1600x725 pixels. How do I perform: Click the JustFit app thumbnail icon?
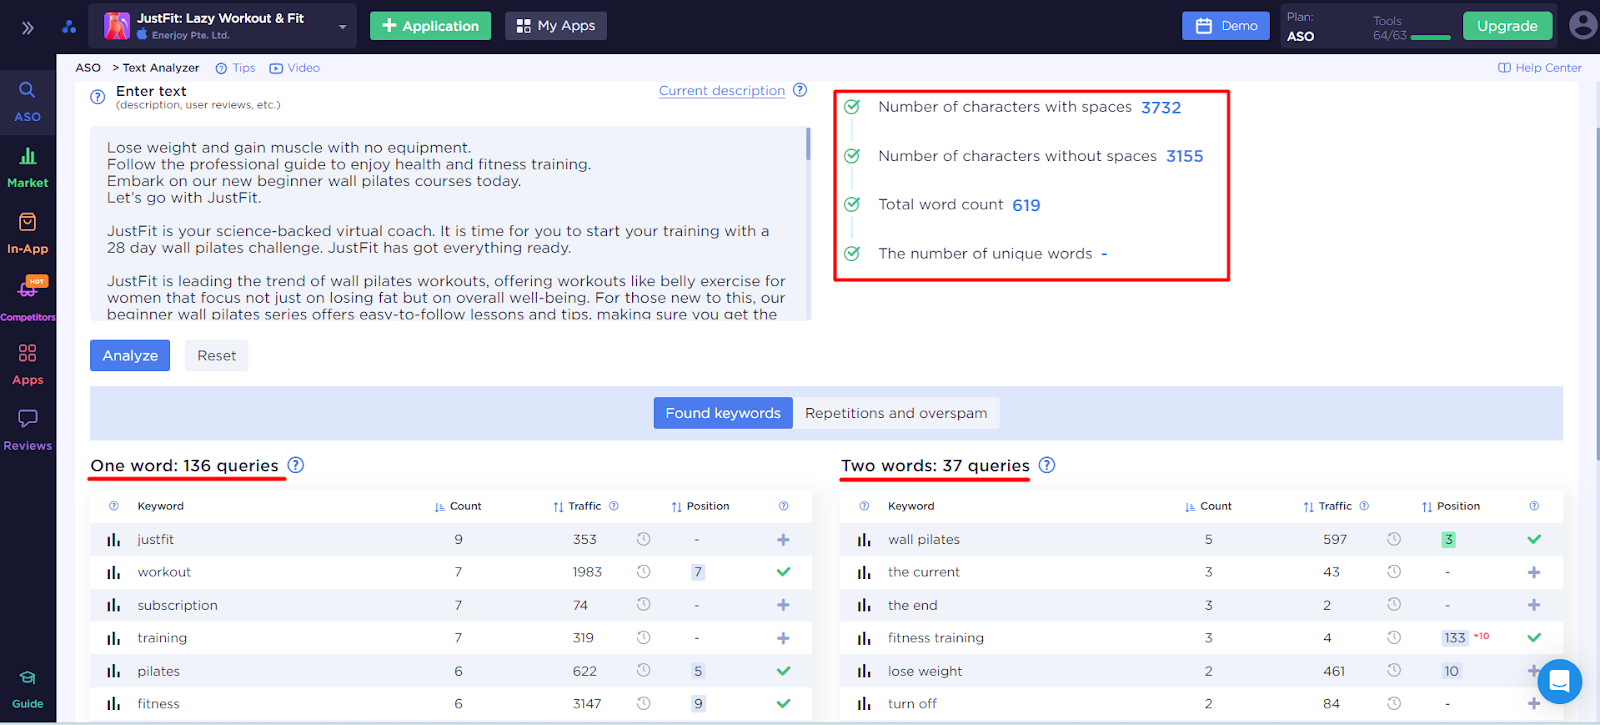pos(117,26)
